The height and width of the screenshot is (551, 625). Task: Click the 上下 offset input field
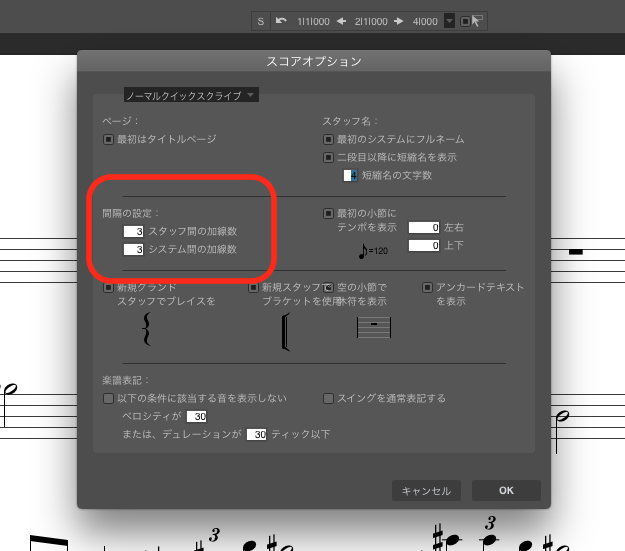pyautogui.click(x=424, y=246)
